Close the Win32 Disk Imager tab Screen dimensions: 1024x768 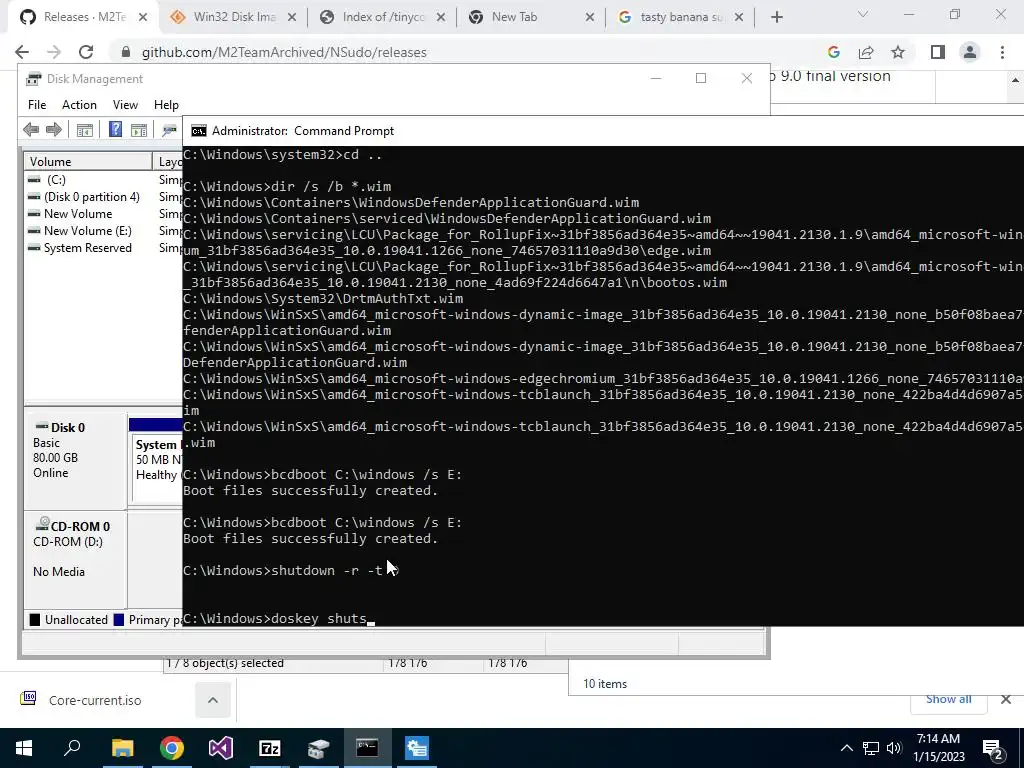click(292, 18)
